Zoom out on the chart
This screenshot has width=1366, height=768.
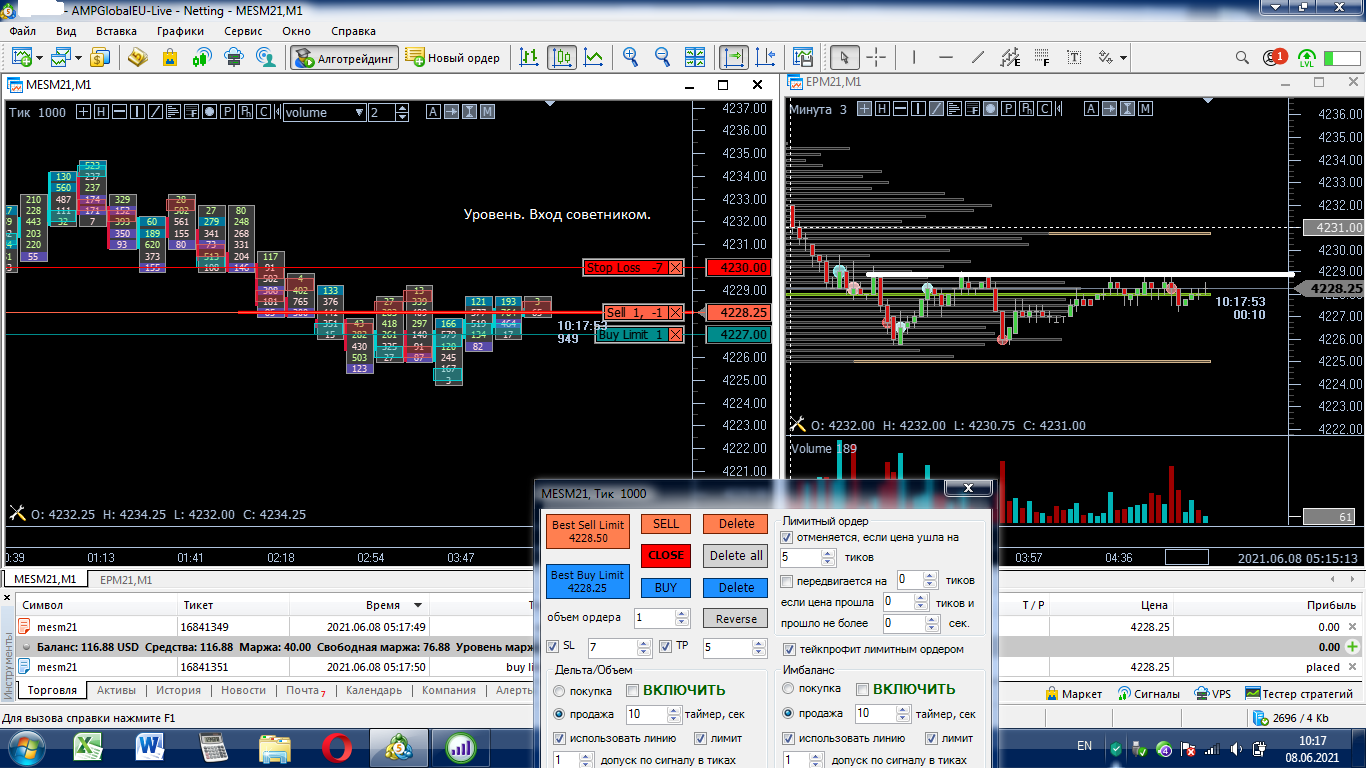click(663, 57)
